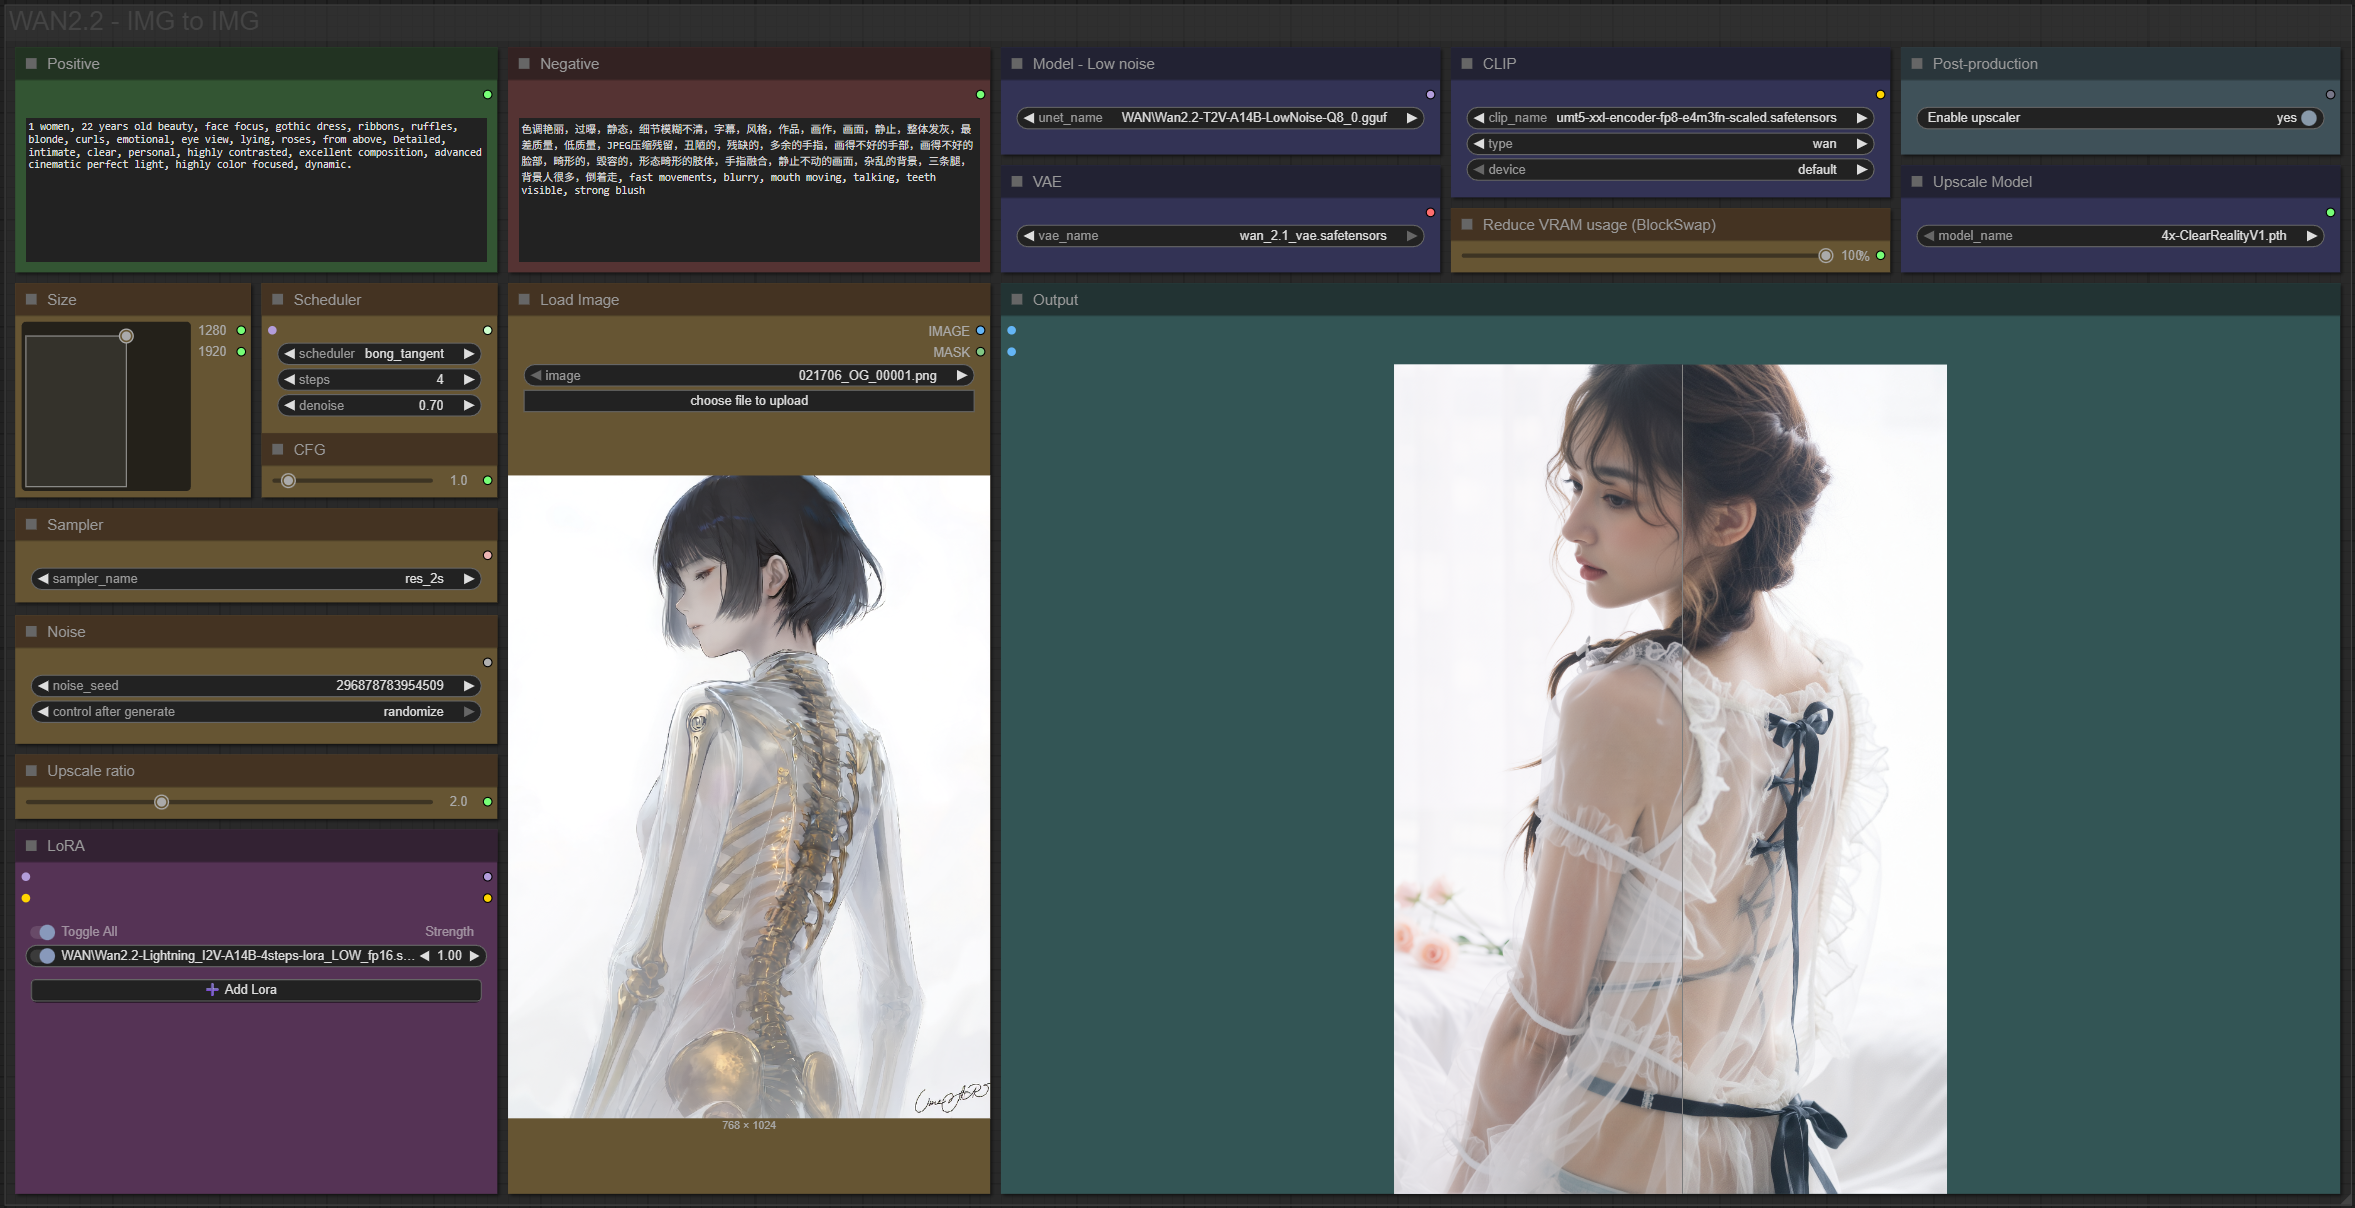Click the choose file to upload button
Image resolution: width=2355 pixels, height=1208 pixels.
[x=748, y=401]
